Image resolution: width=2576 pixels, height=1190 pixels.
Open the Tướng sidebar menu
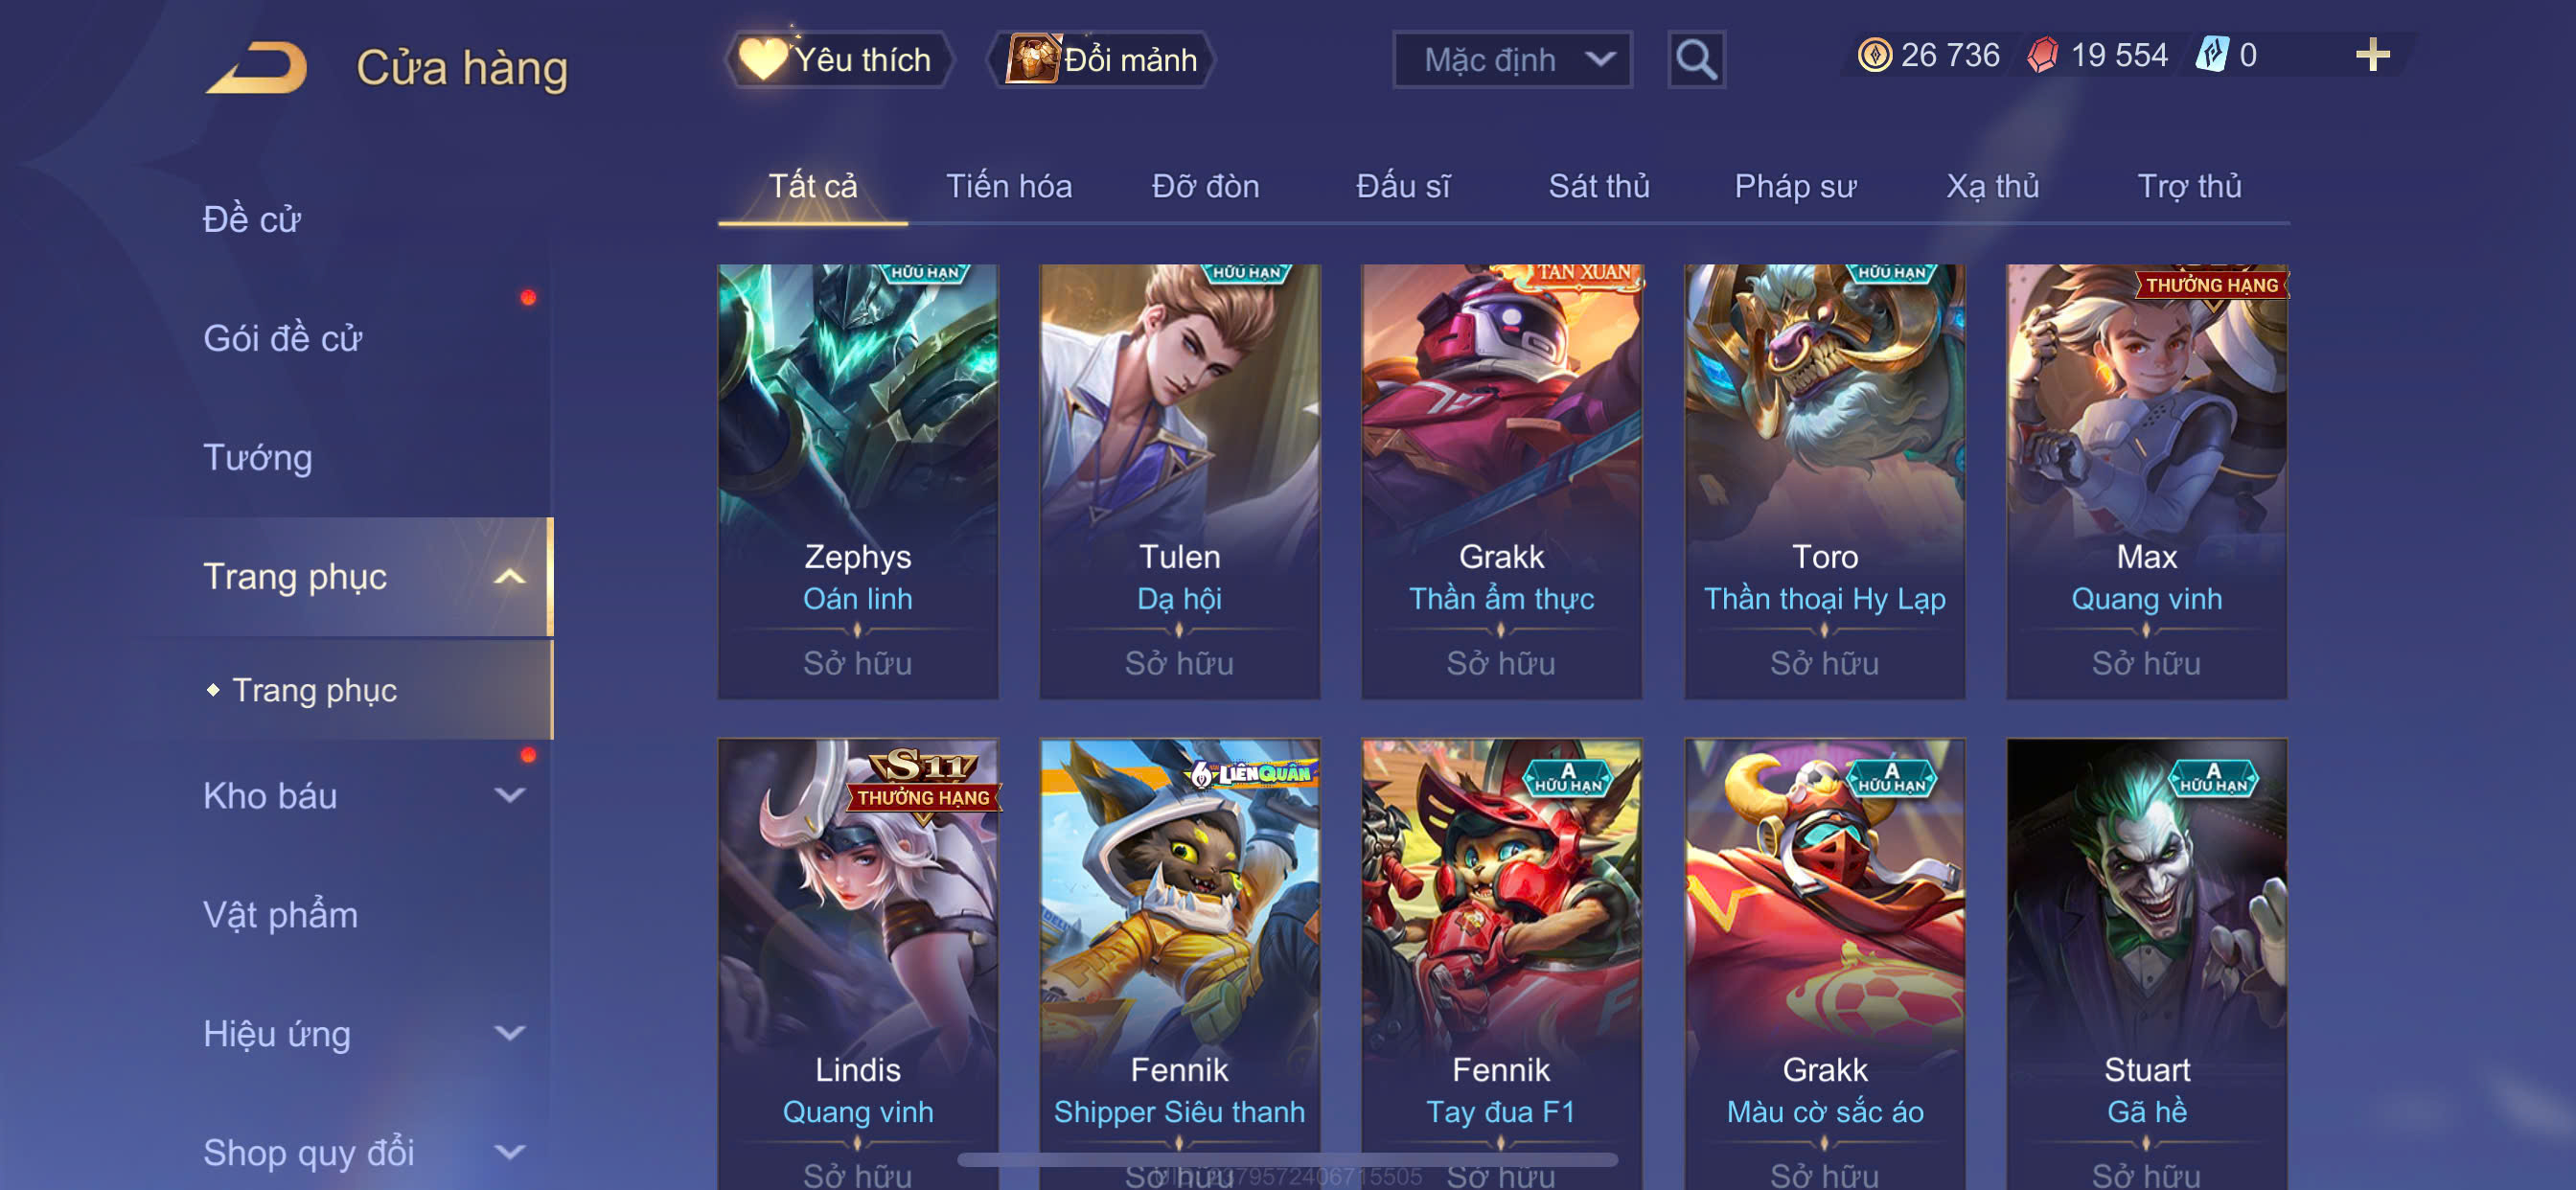[x=258, y=458]
